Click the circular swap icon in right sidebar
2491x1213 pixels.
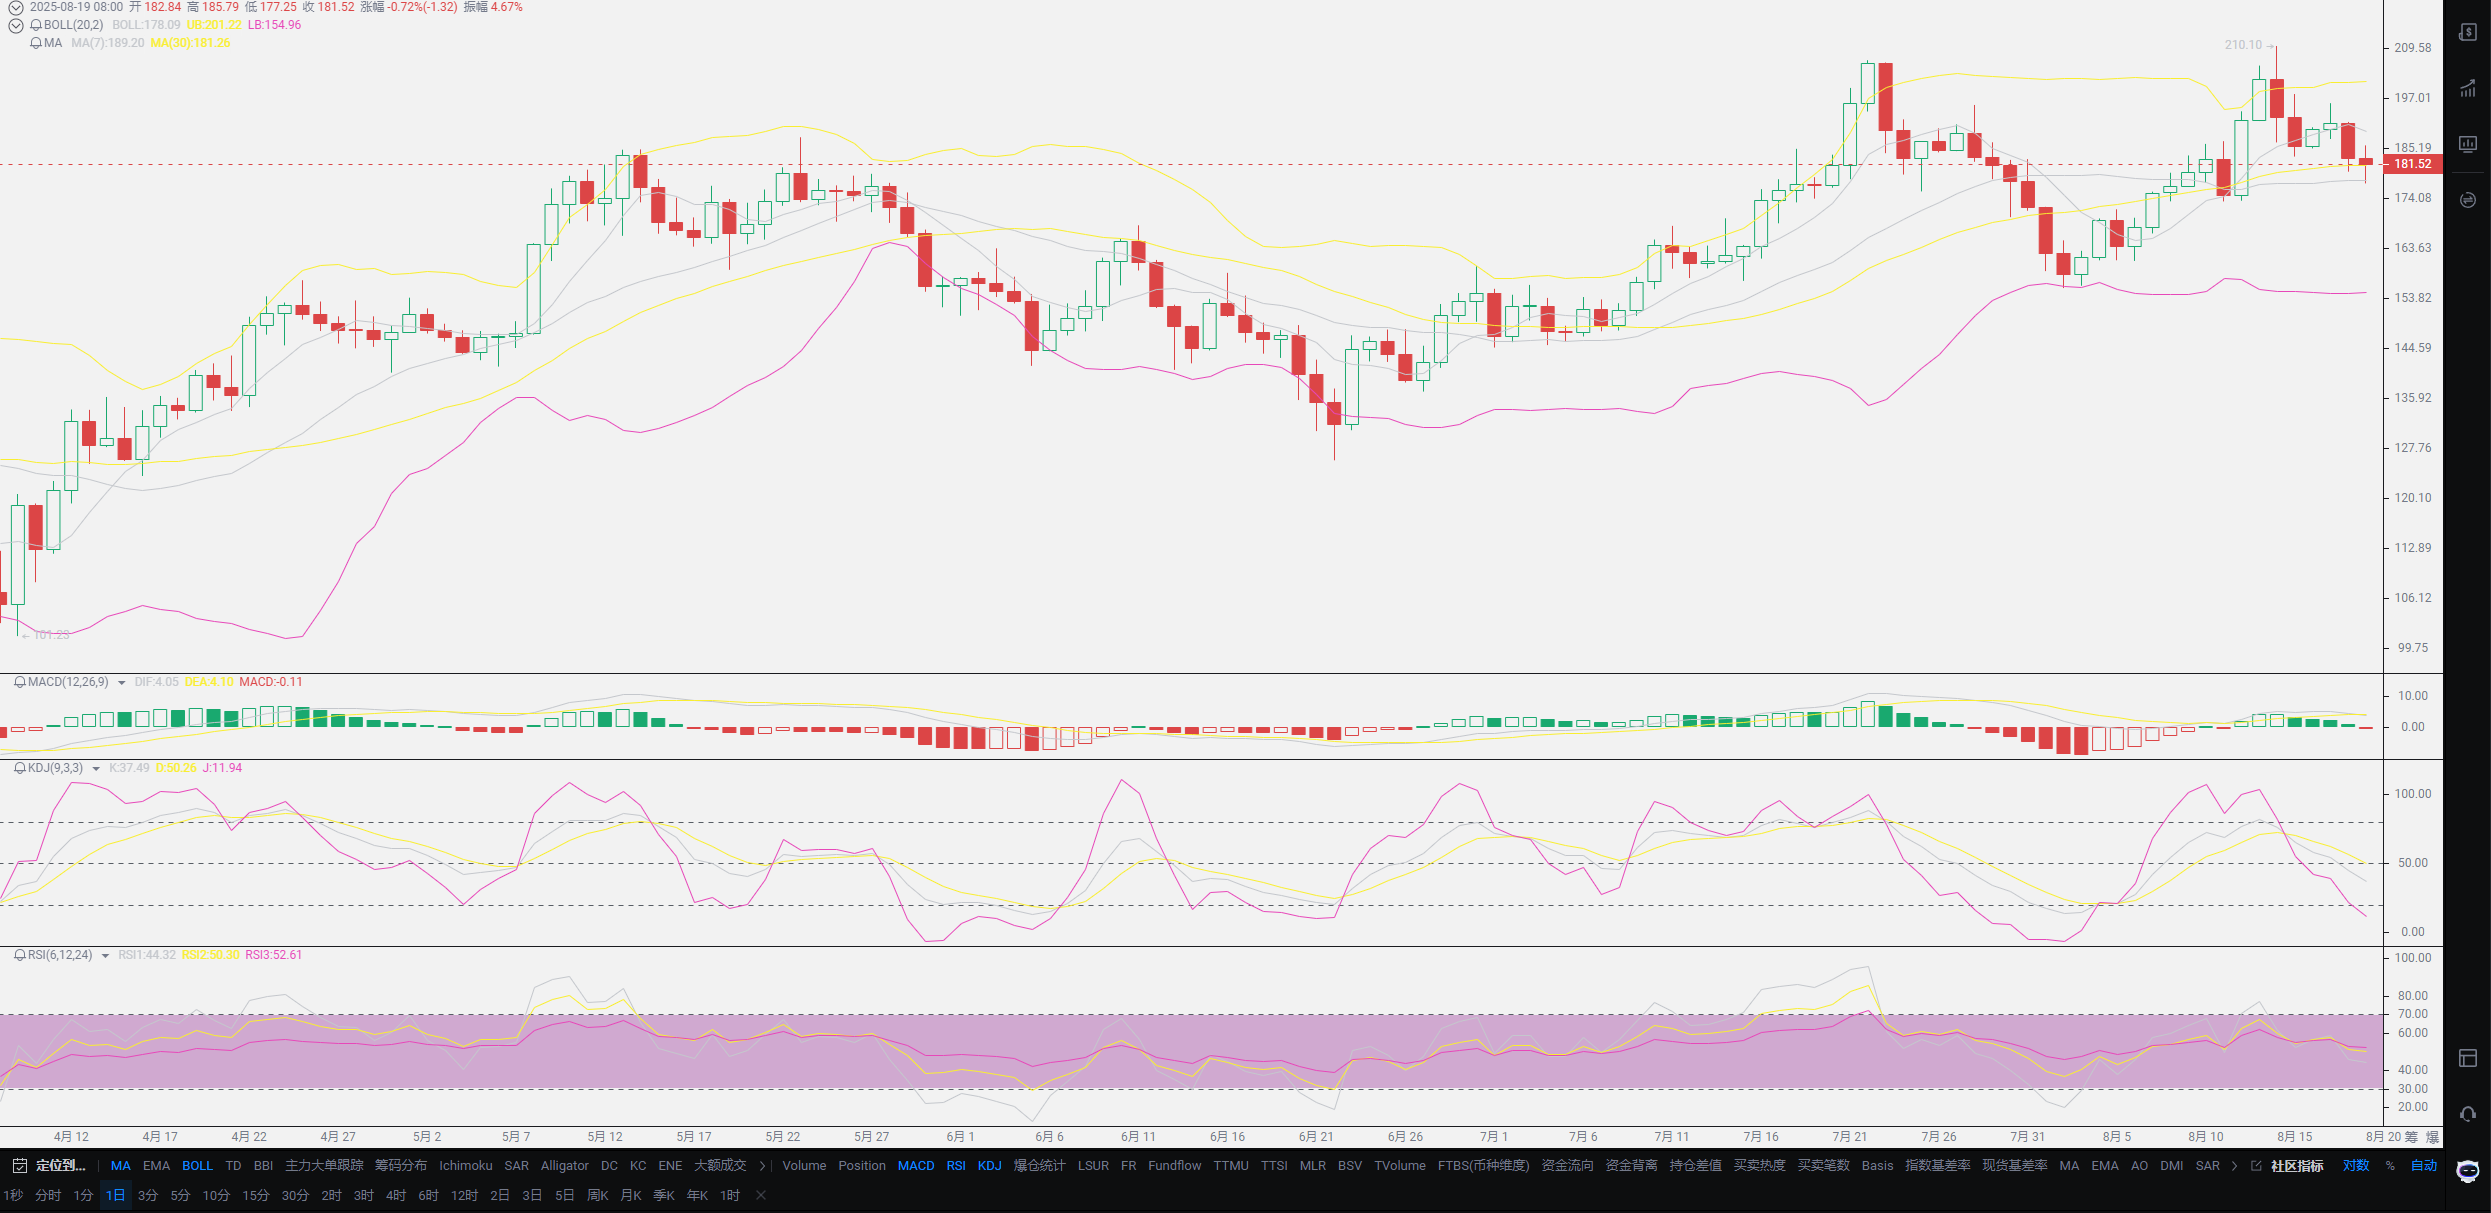point(2468,200)
